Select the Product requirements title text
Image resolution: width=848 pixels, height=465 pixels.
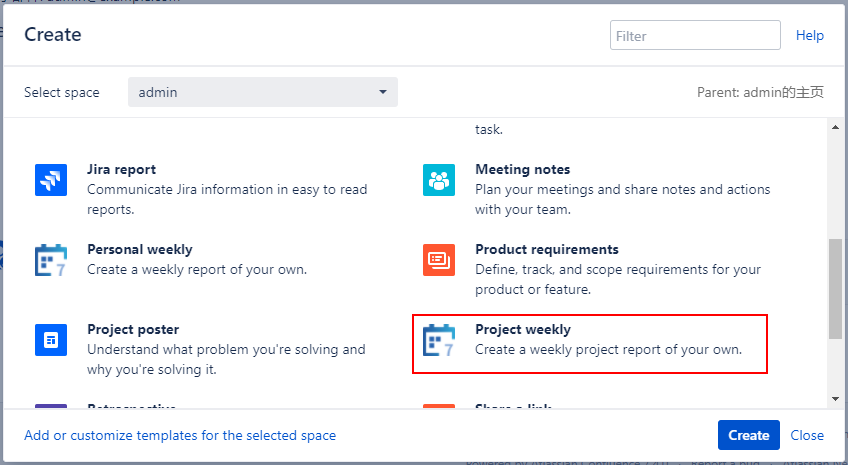[547, 250]
